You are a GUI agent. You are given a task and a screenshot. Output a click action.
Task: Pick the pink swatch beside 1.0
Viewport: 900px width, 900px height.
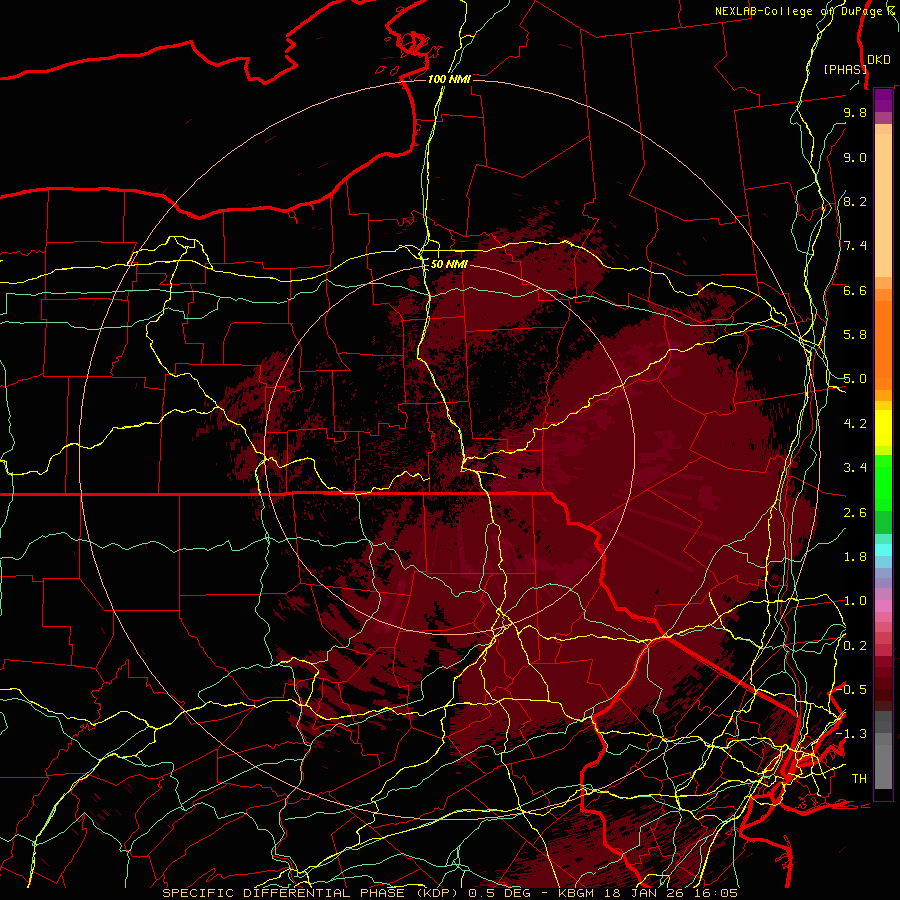point(883,606)
